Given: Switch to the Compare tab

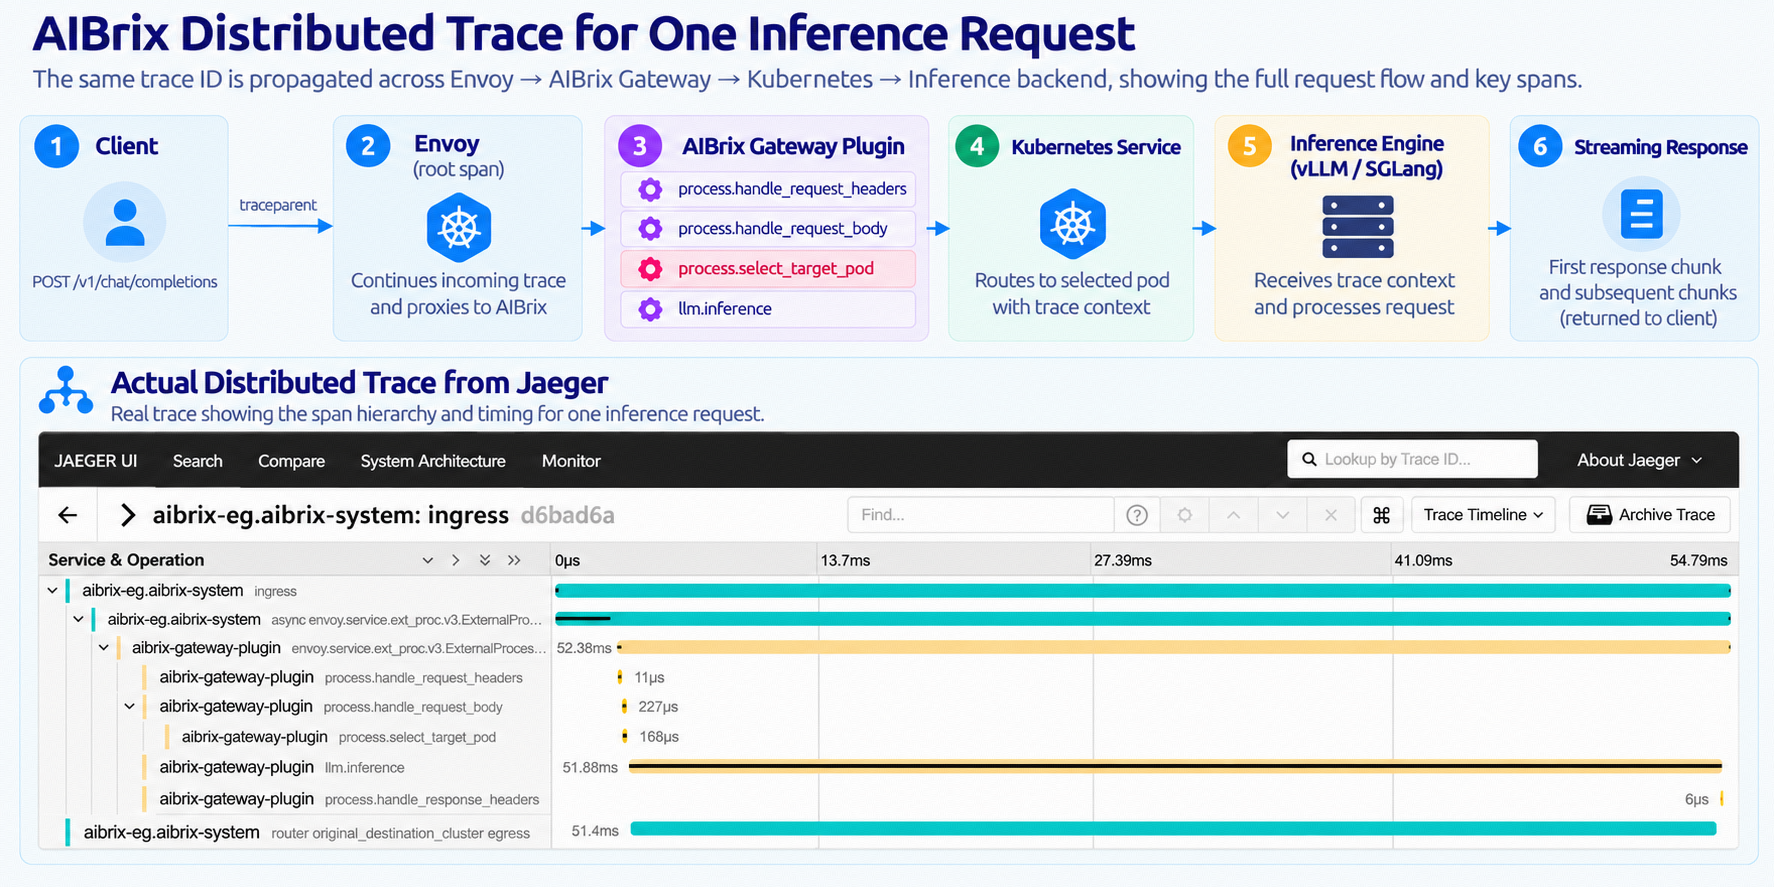Looking at the screenshot, I should coord(291,461).
